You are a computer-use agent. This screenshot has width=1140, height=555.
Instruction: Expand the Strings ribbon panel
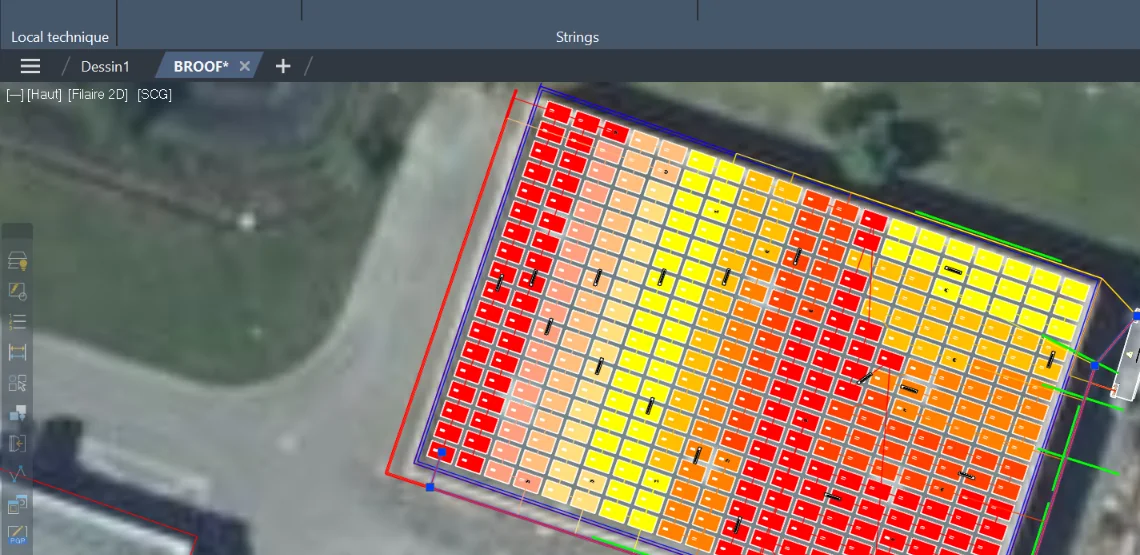click(x=577, y=37)
